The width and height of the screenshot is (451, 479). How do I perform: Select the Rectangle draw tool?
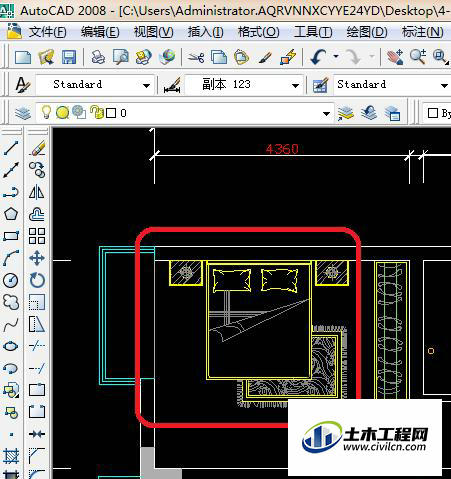point(11,236)
